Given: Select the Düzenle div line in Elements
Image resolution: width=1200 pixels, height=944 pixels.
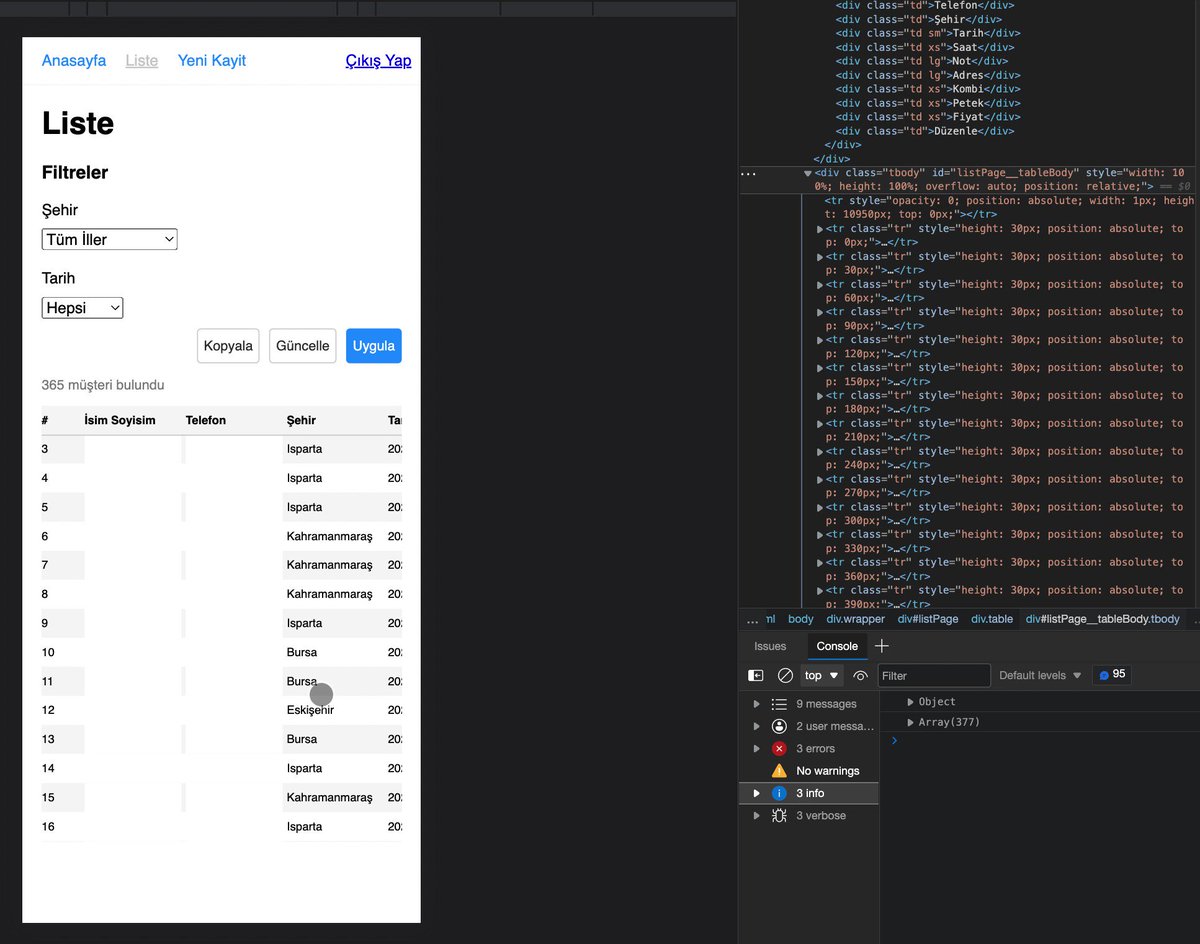Looking at the screenshot, I should [925, 131].
